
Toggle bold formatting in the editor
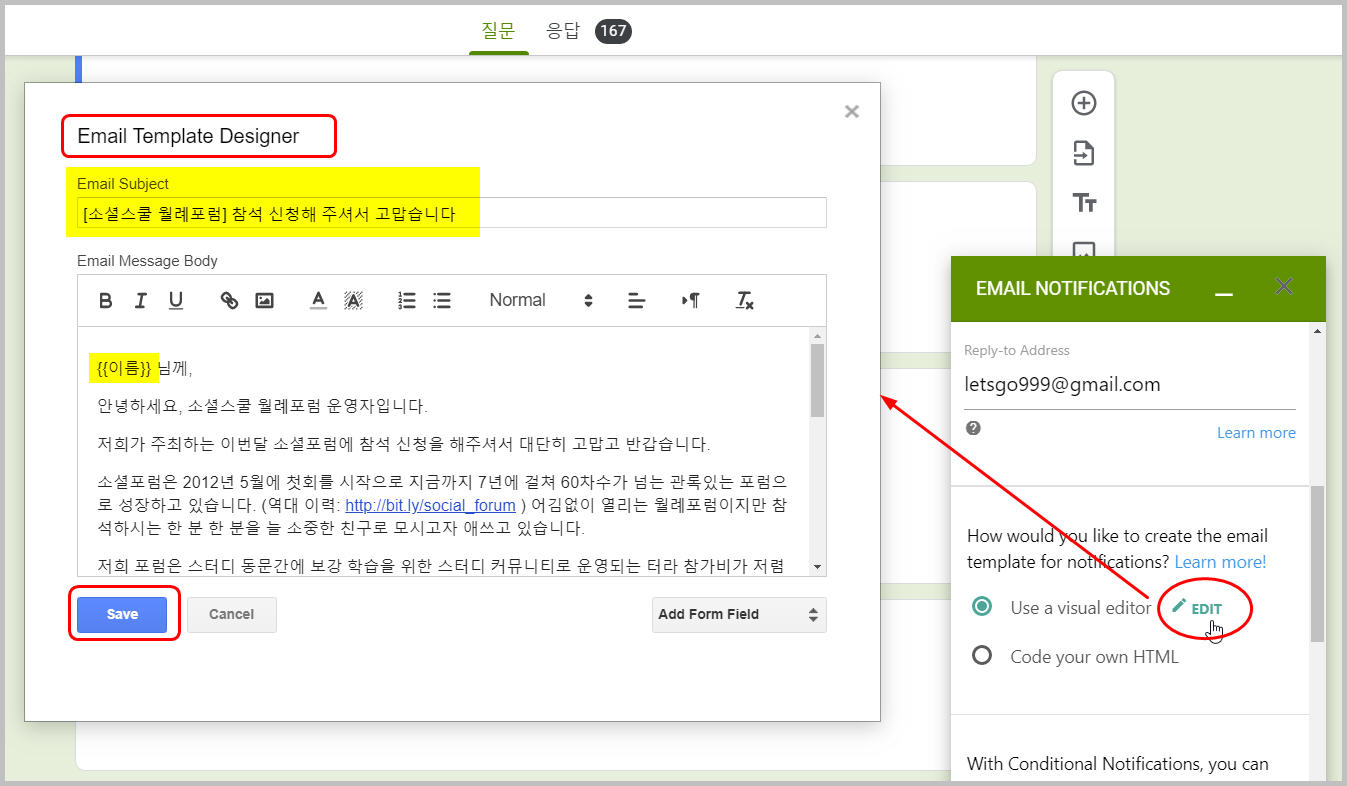pyautogui.click(x=105, y=300)
